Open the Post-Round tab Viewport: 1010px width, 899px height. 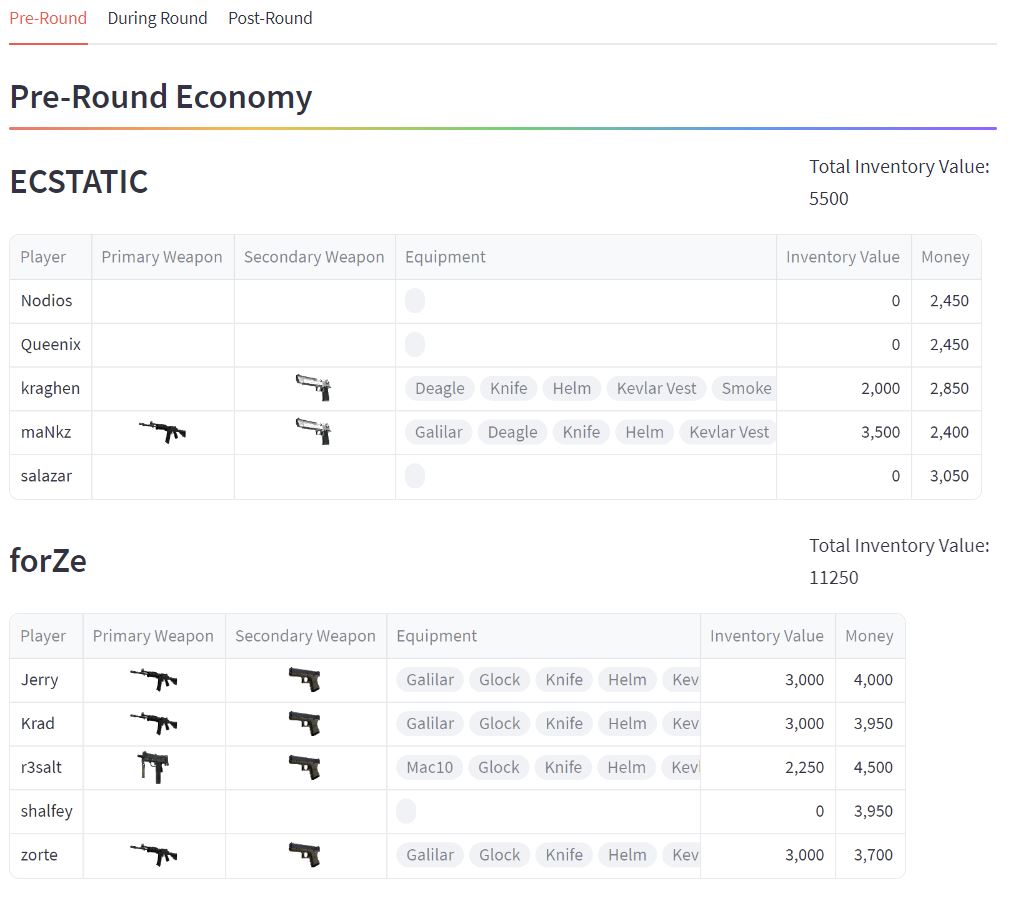click(x=270, y=18)
